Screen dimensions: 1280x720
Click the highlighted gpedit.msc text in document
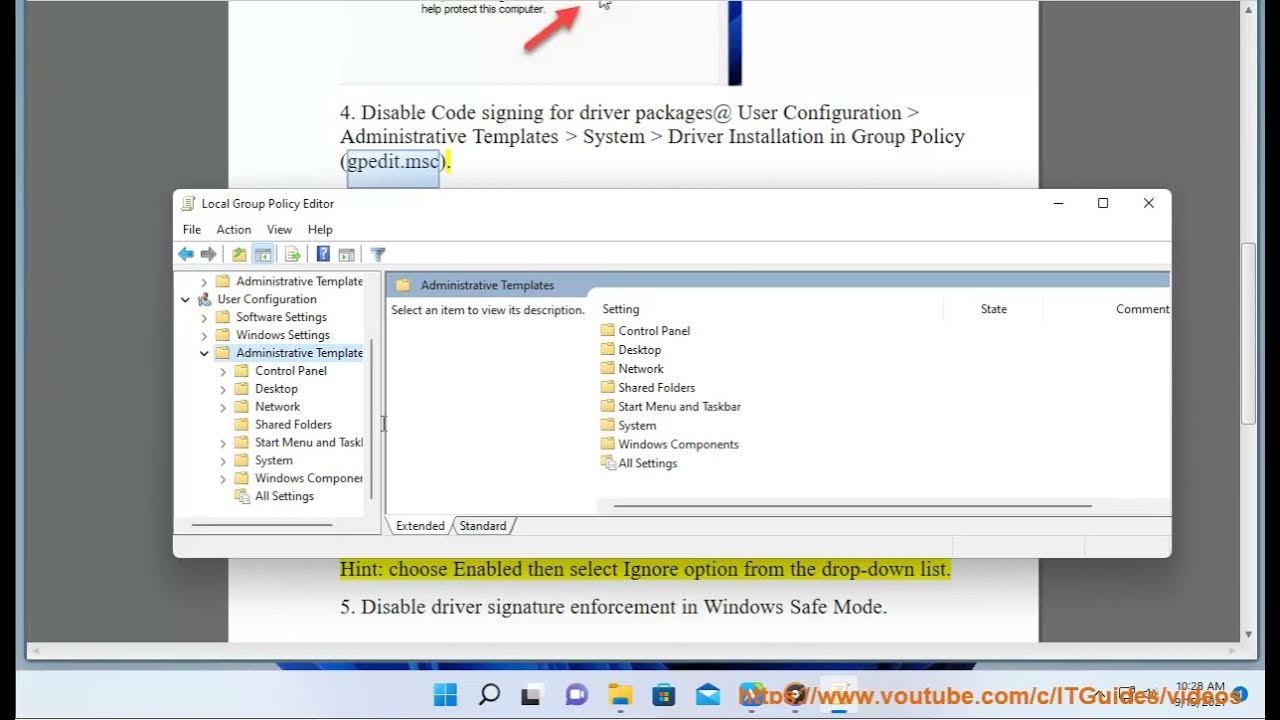tap(393, 161)
